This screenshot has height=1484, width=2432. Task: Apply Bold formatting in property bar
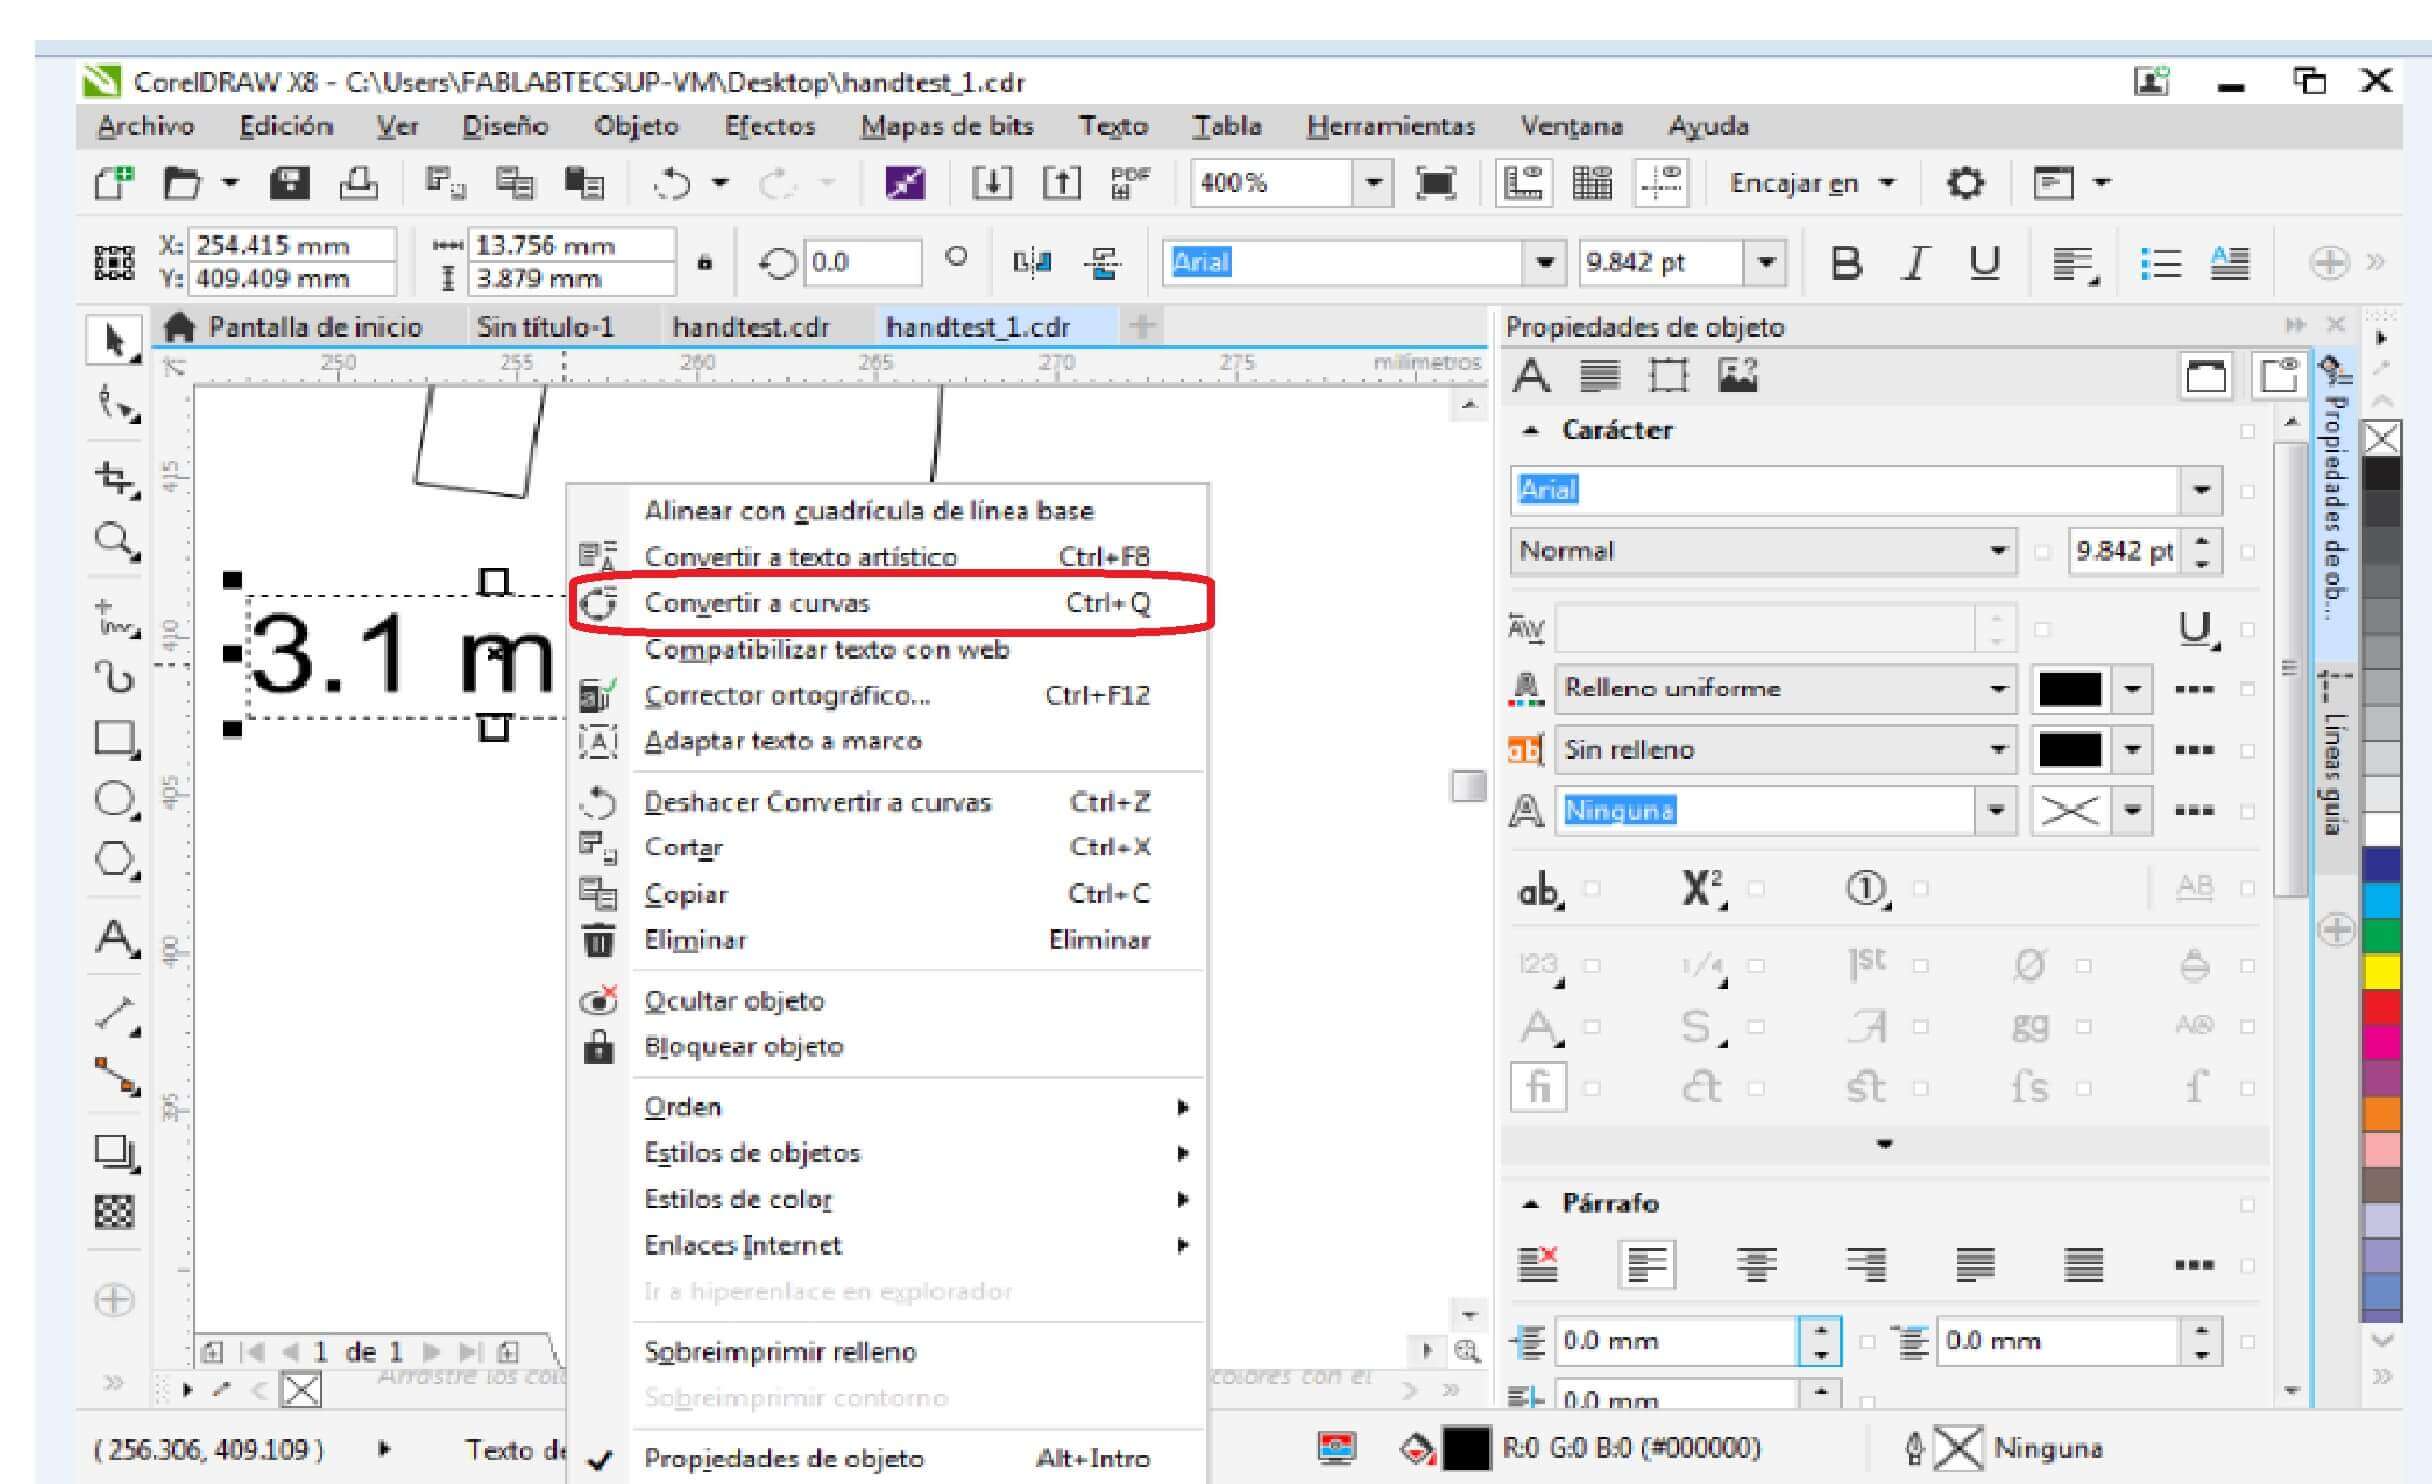[1846, 263]
